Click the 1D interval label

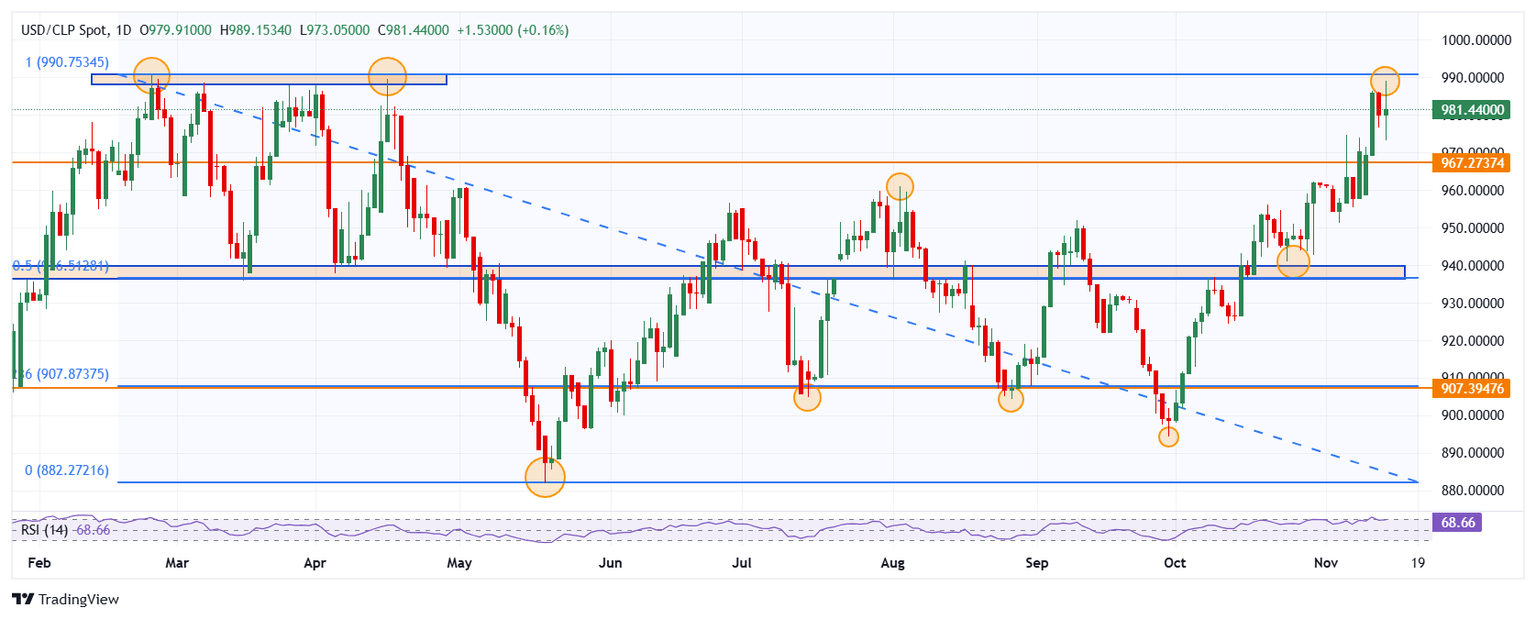tap(124, 31)
